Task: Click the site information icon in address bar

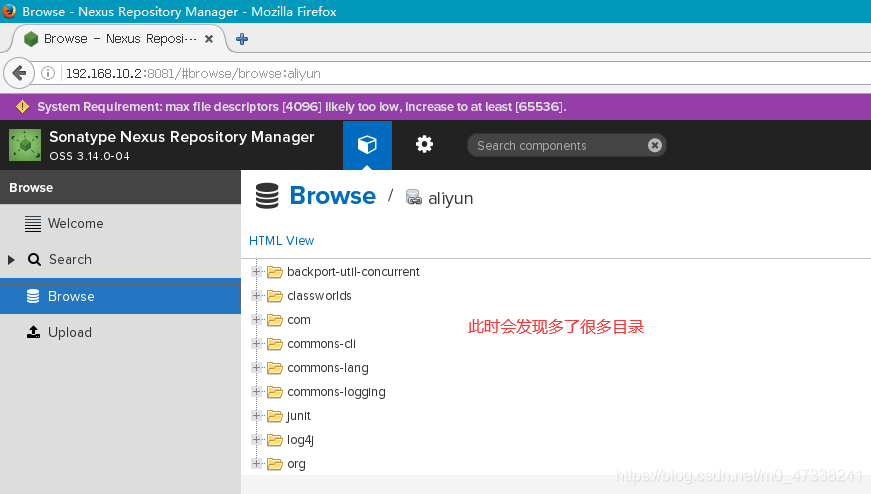Action: point(48,73)
